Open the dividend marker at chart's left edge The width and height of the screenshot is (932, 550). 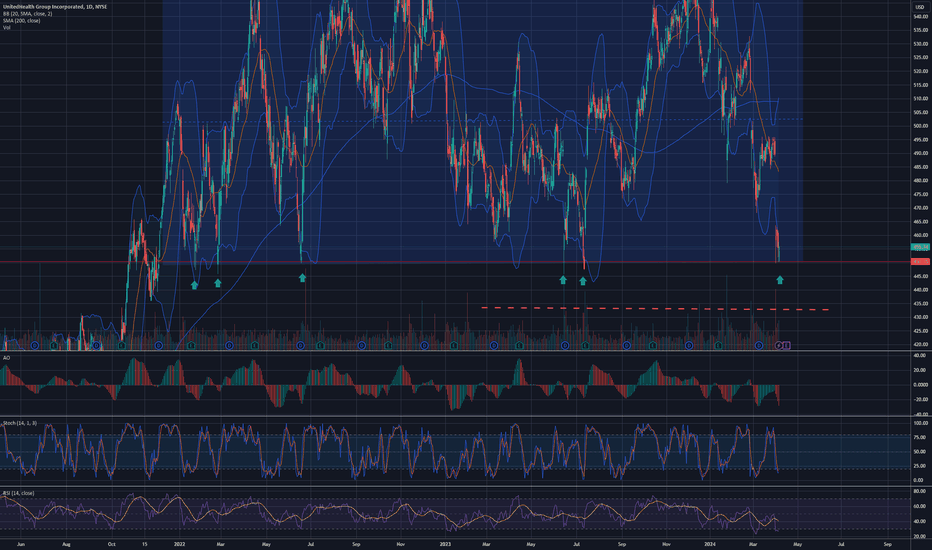35,345
